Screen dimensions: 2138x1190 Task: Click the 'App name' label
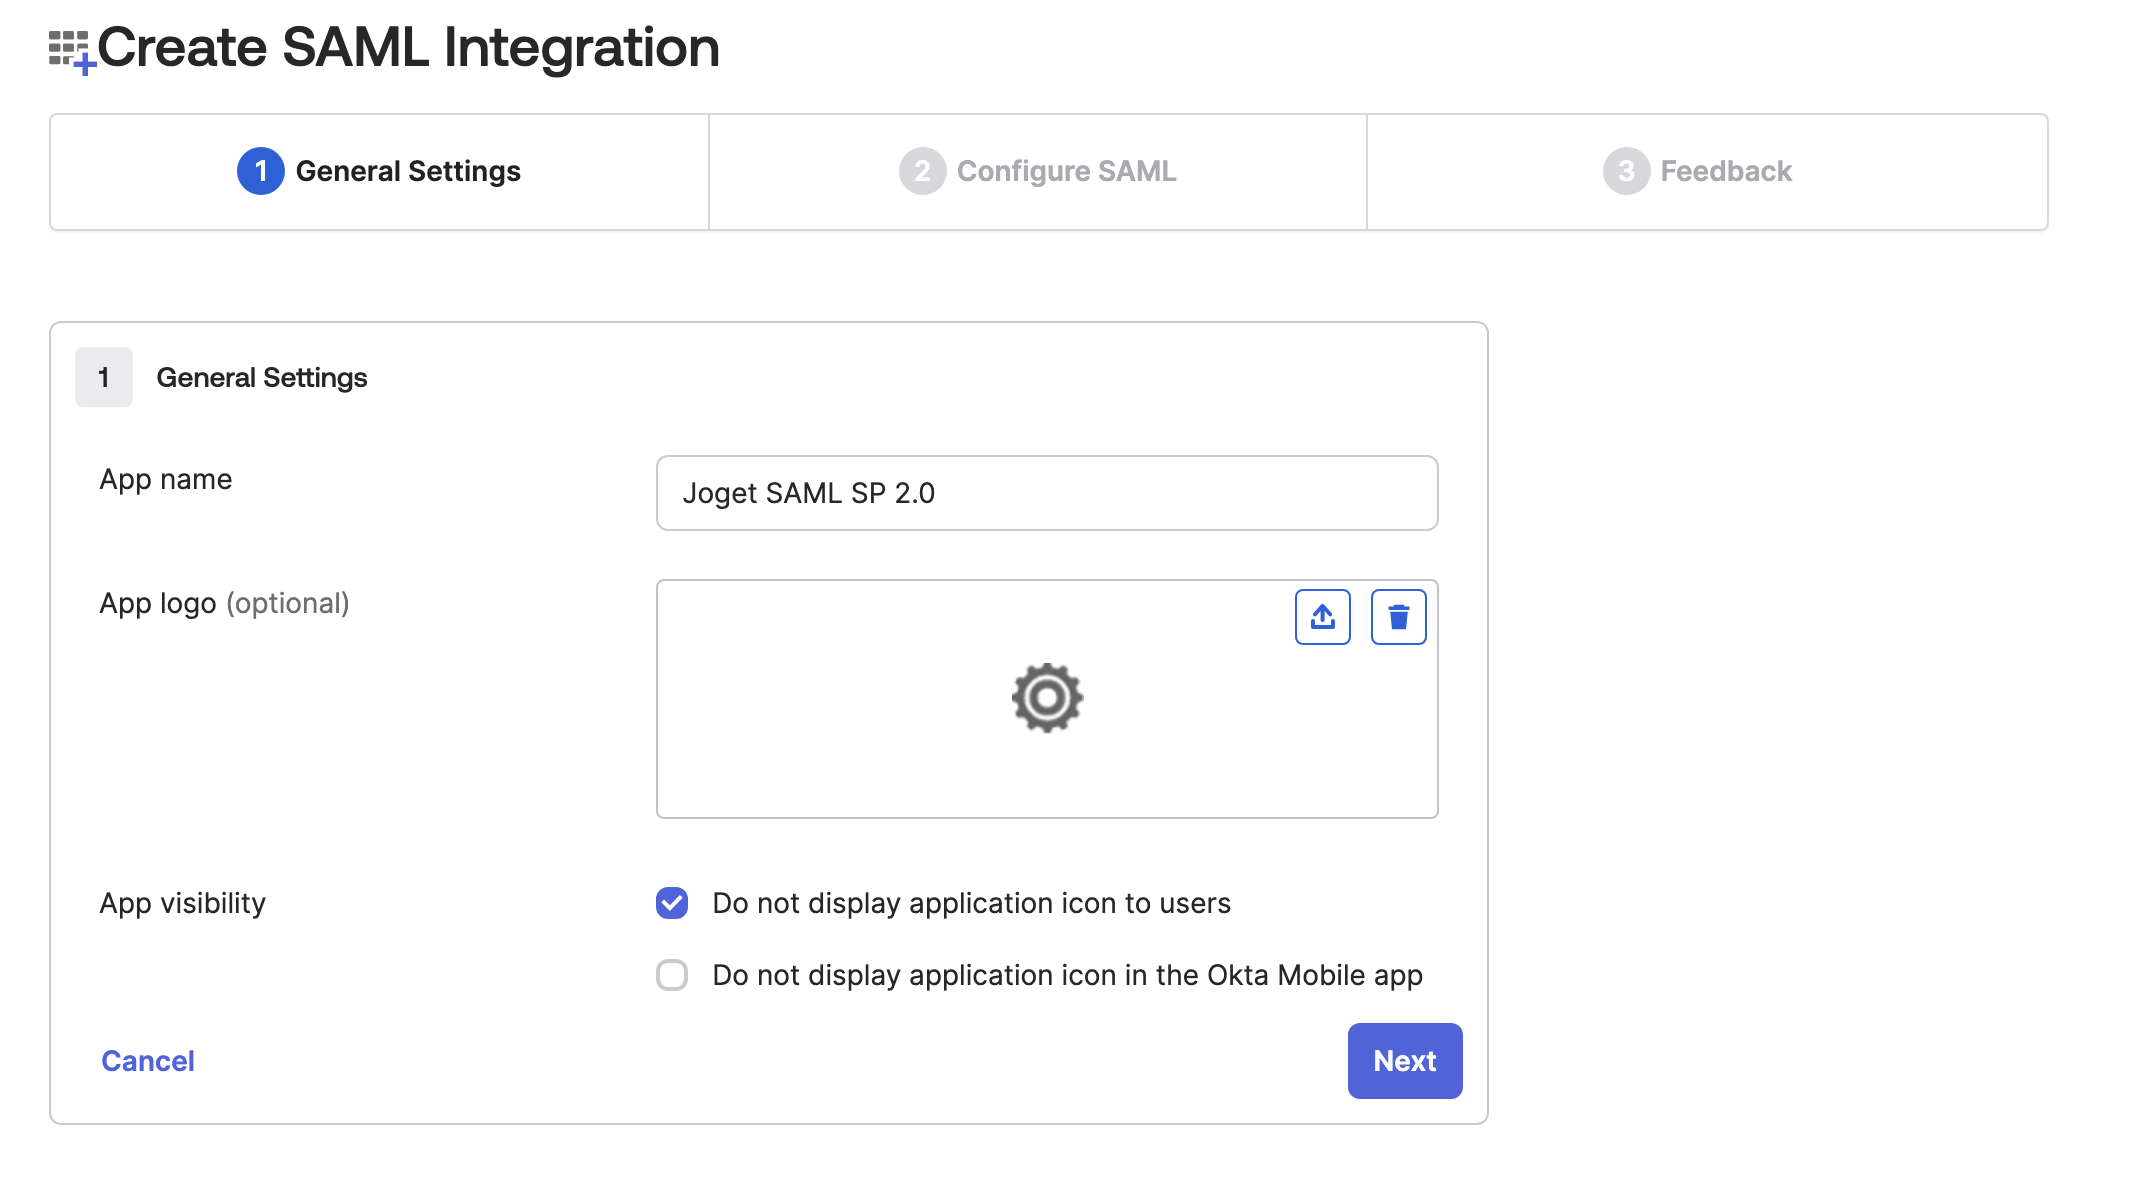click(x=166, y=480)
